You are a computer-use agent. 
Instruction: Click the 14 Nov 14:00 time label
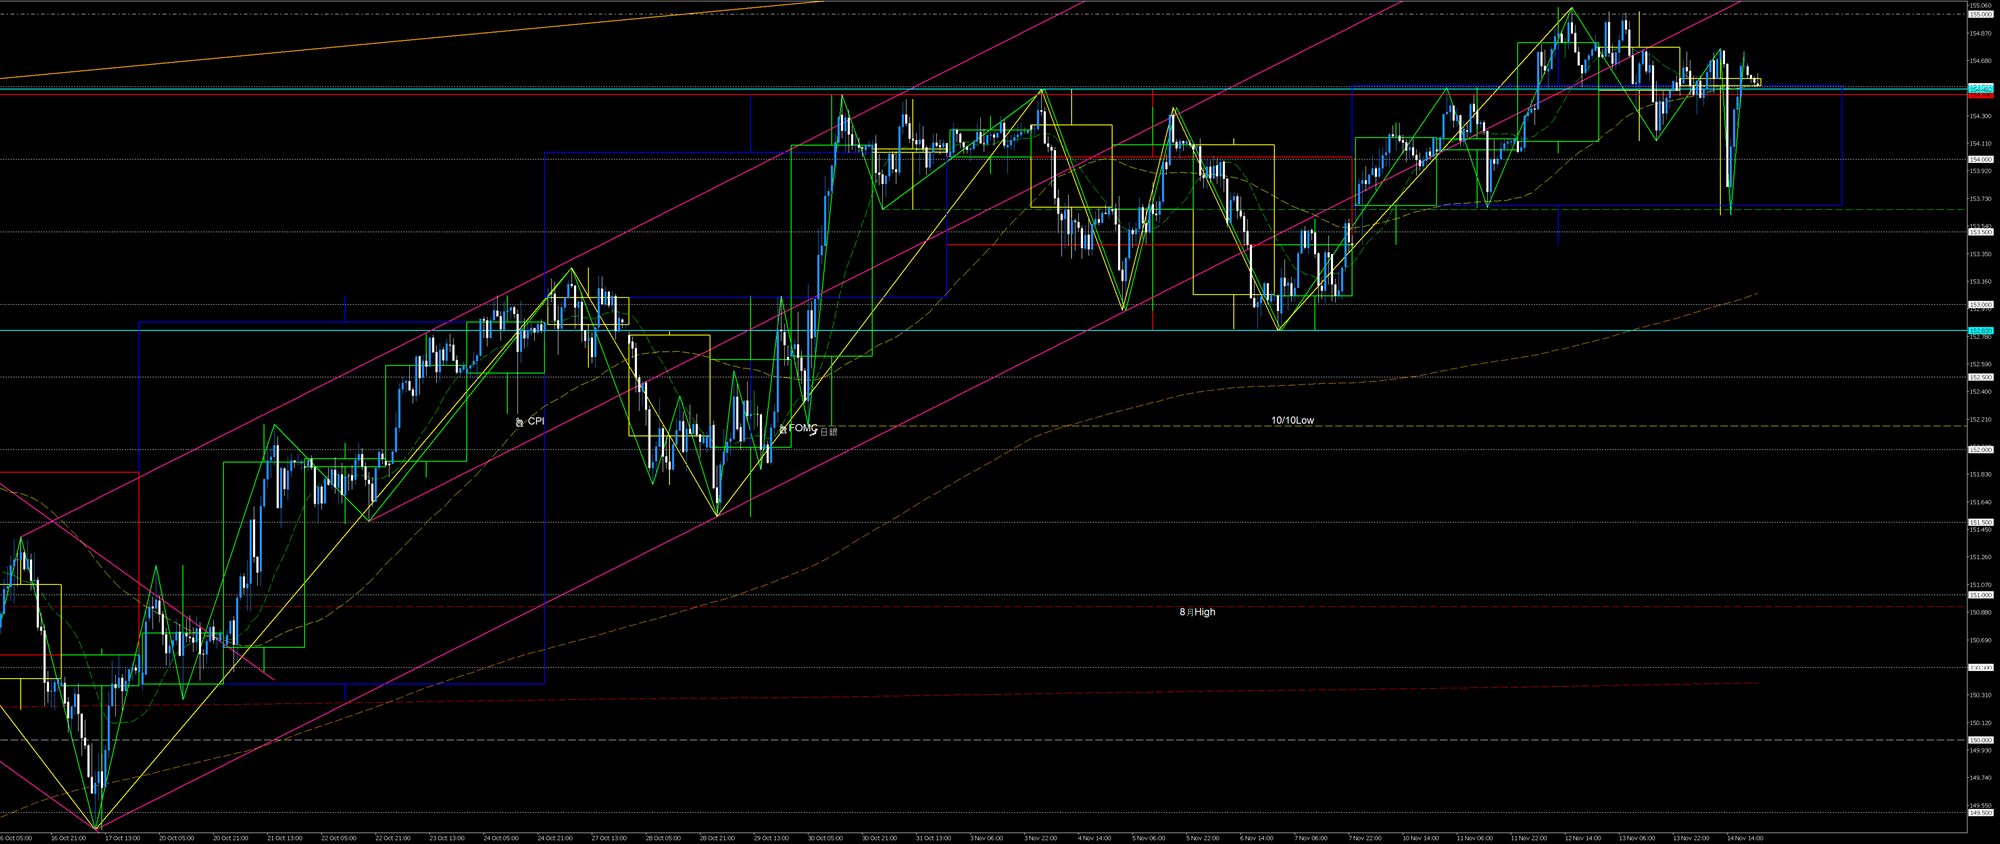pyautogui.click(x=1744, y=838)
